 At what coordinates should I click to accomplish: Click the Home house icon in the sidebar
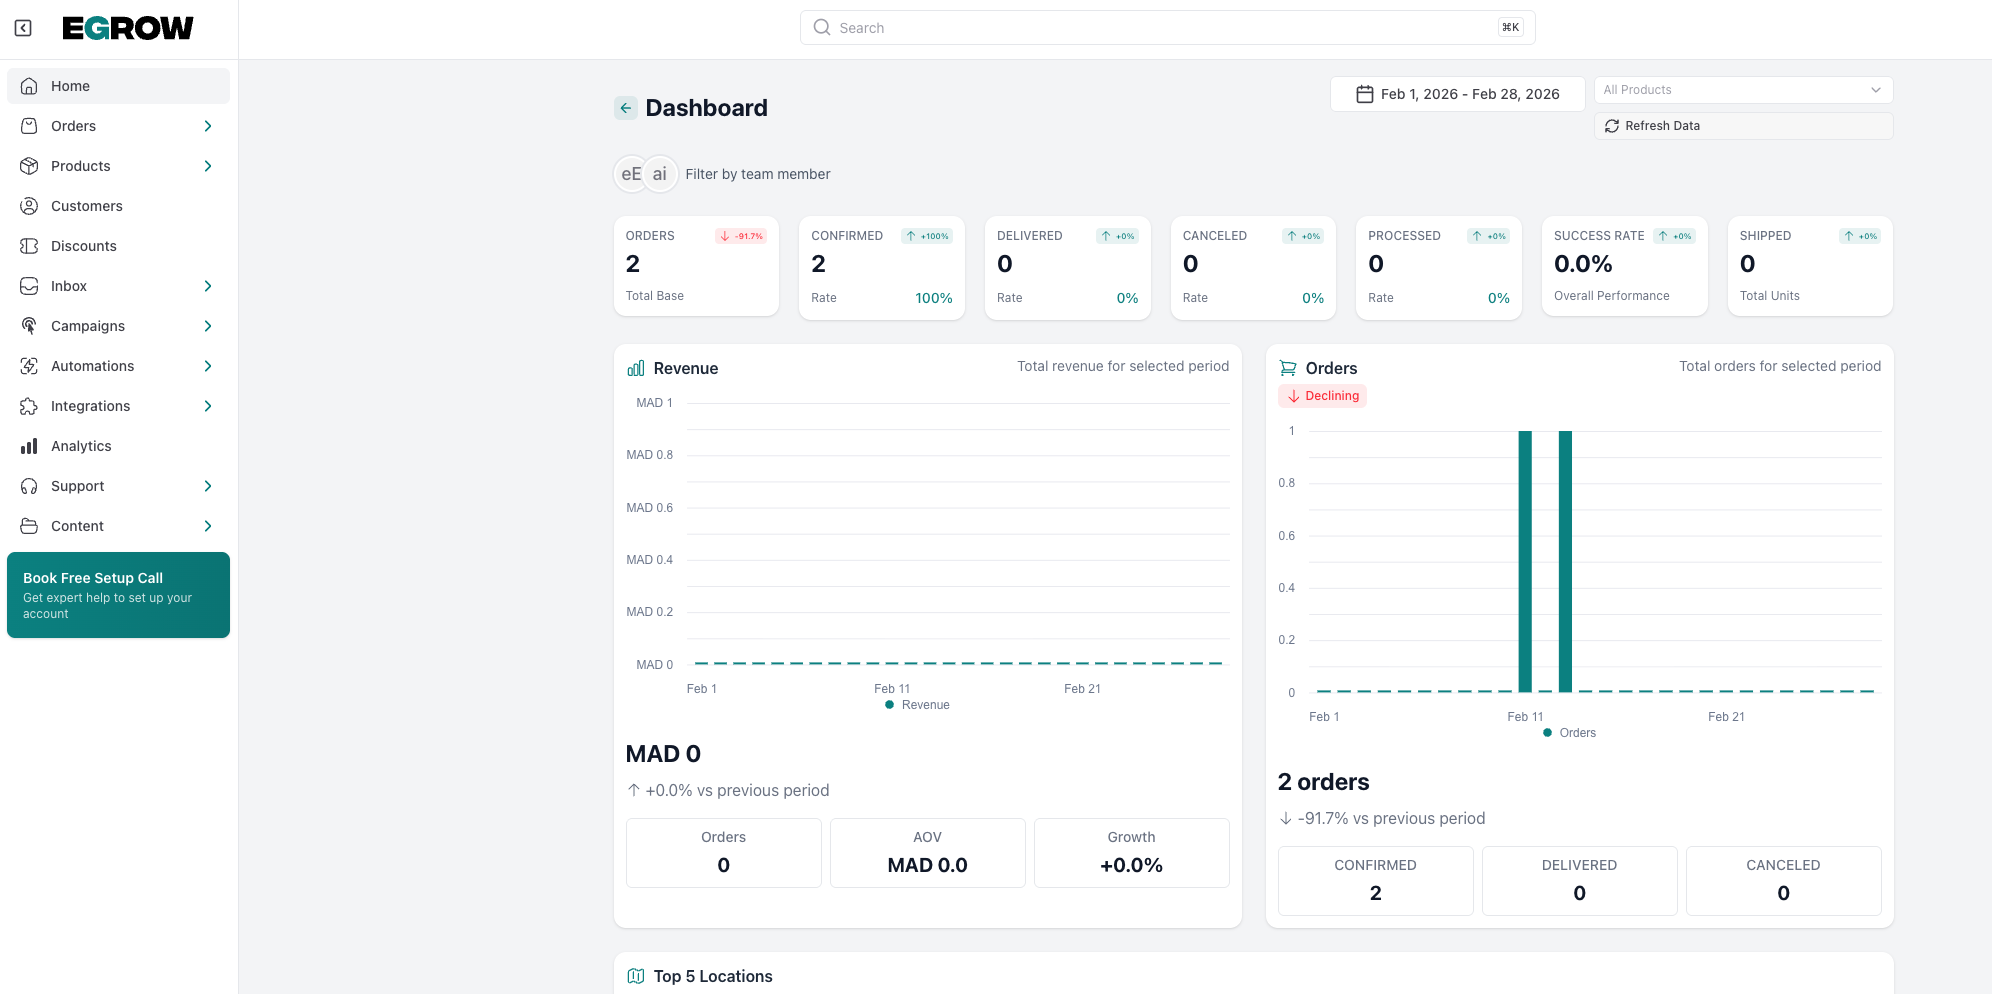[x=29, y=86]
